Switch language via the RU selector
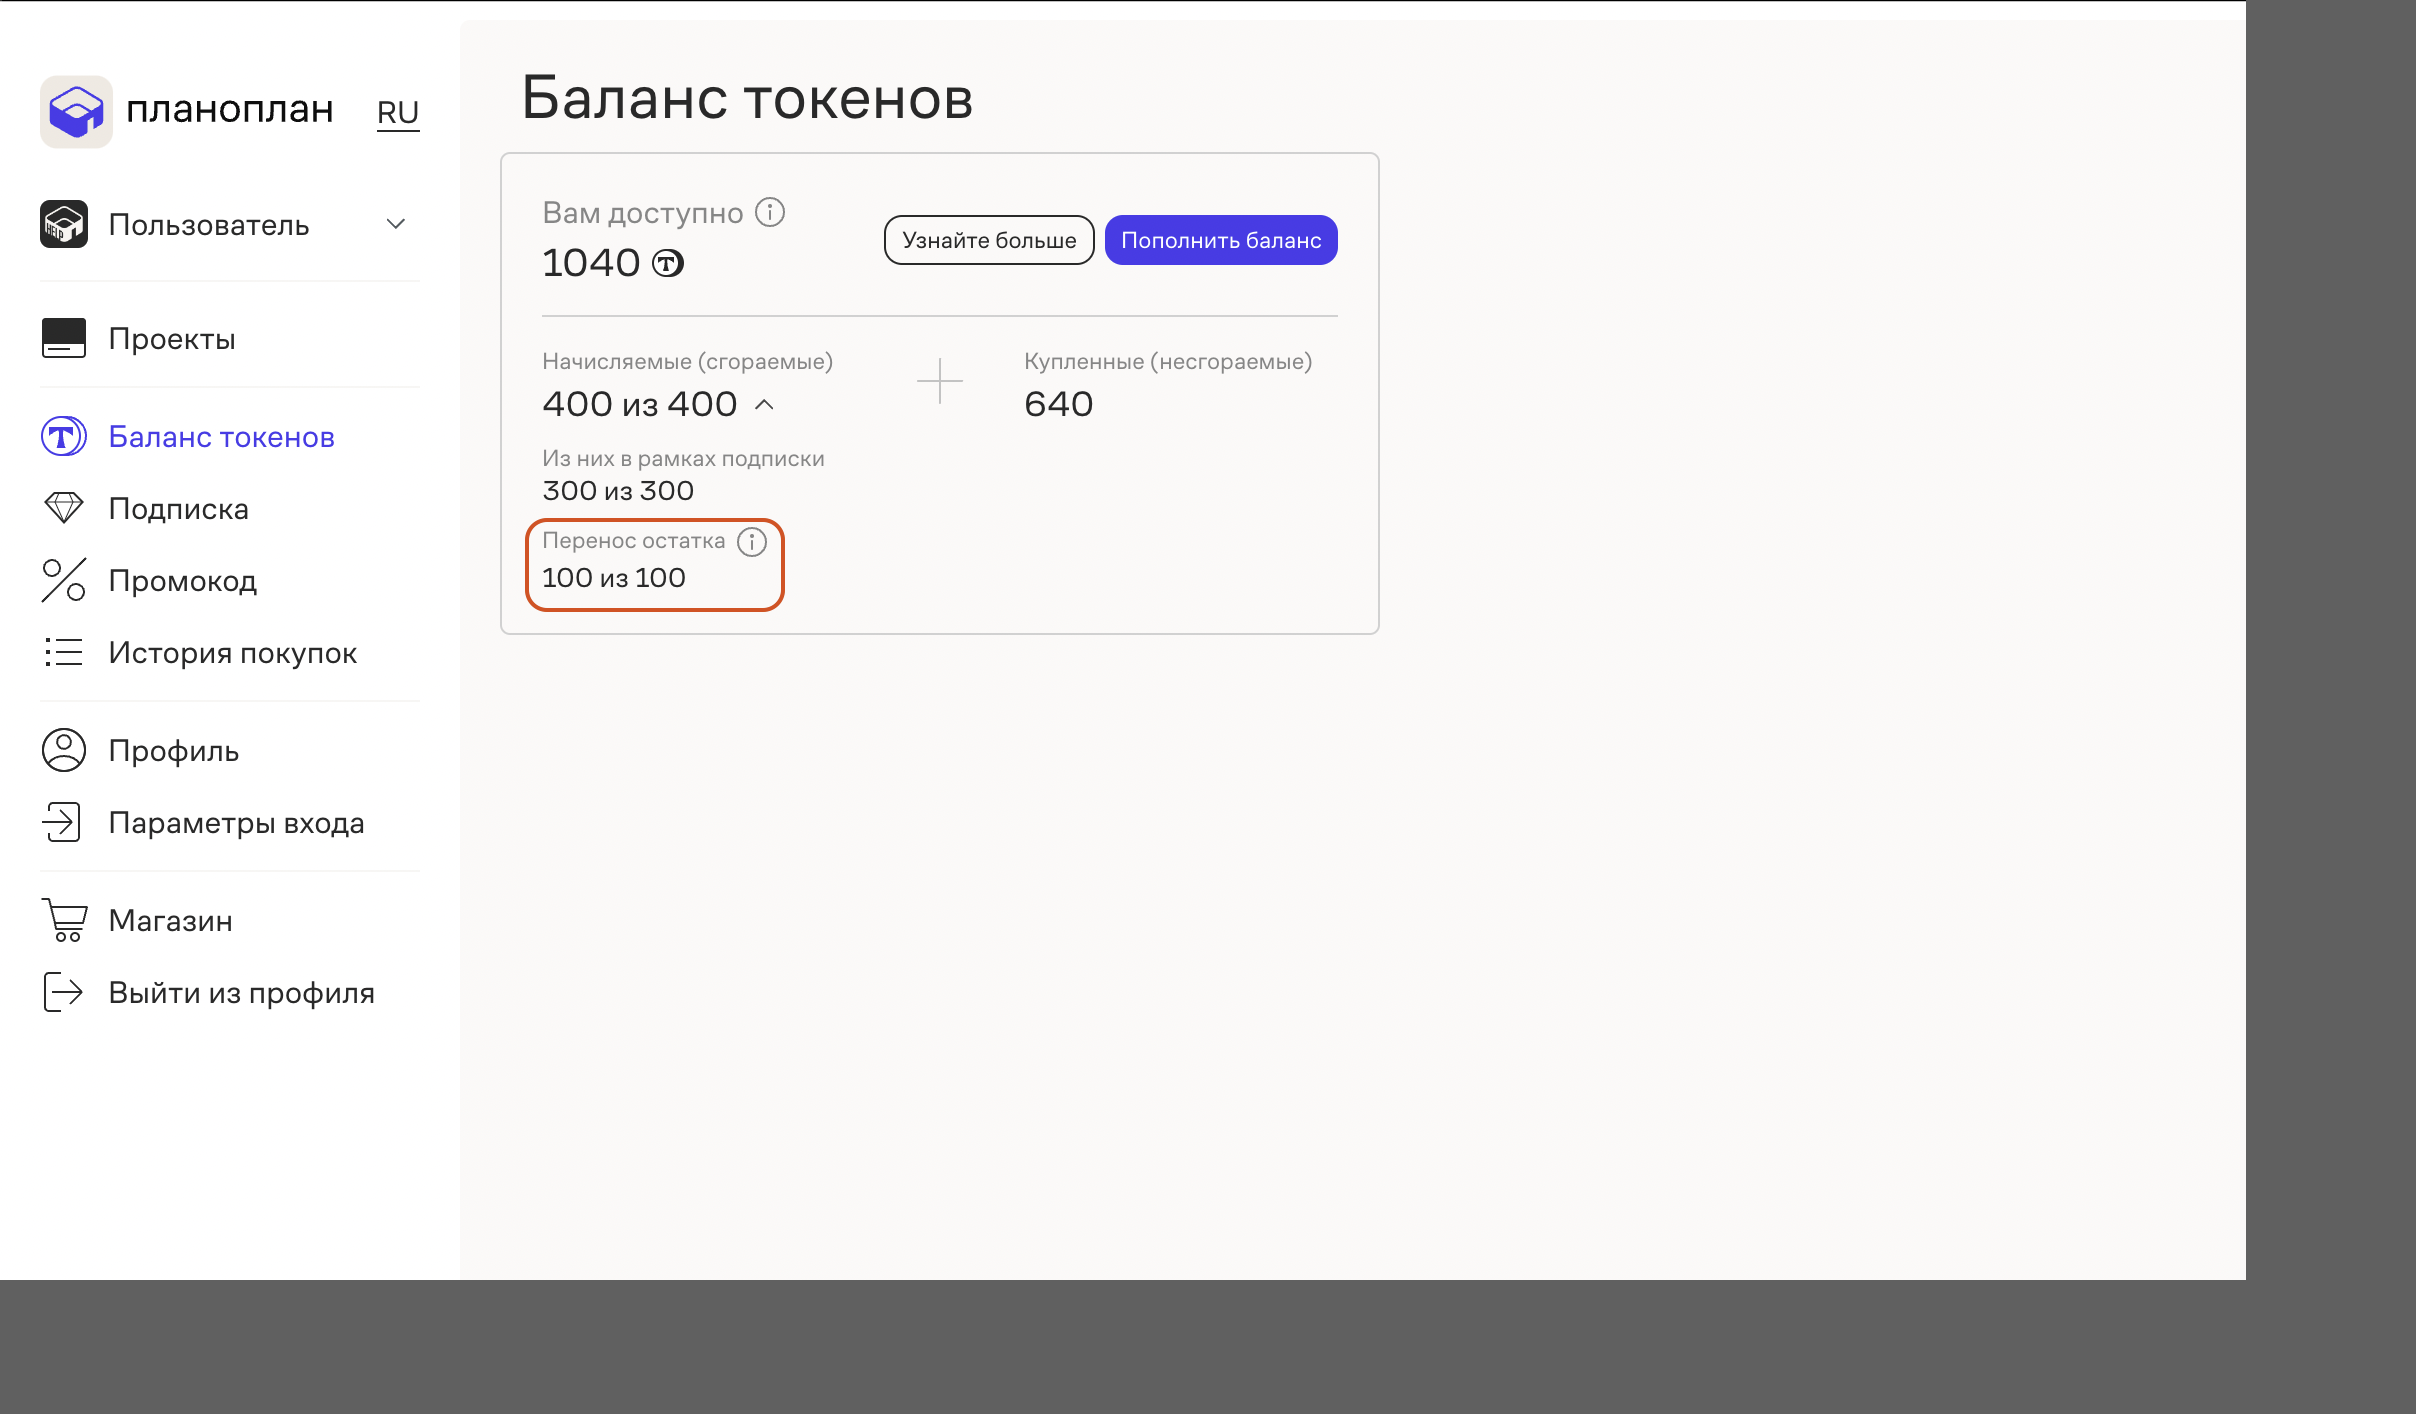Viewport: 2416px width, 1414px height. [398, 112]
